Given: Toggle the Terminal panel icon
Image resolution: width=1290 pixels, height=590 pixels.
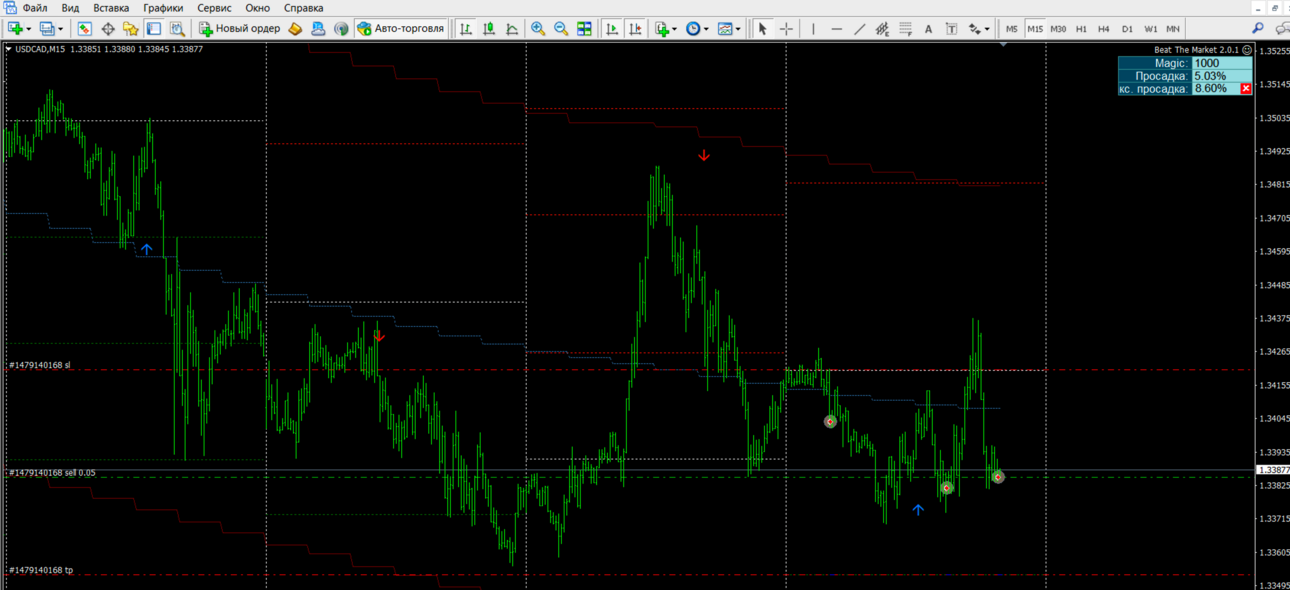Looking at the screenshot, I should click(154, 29).
